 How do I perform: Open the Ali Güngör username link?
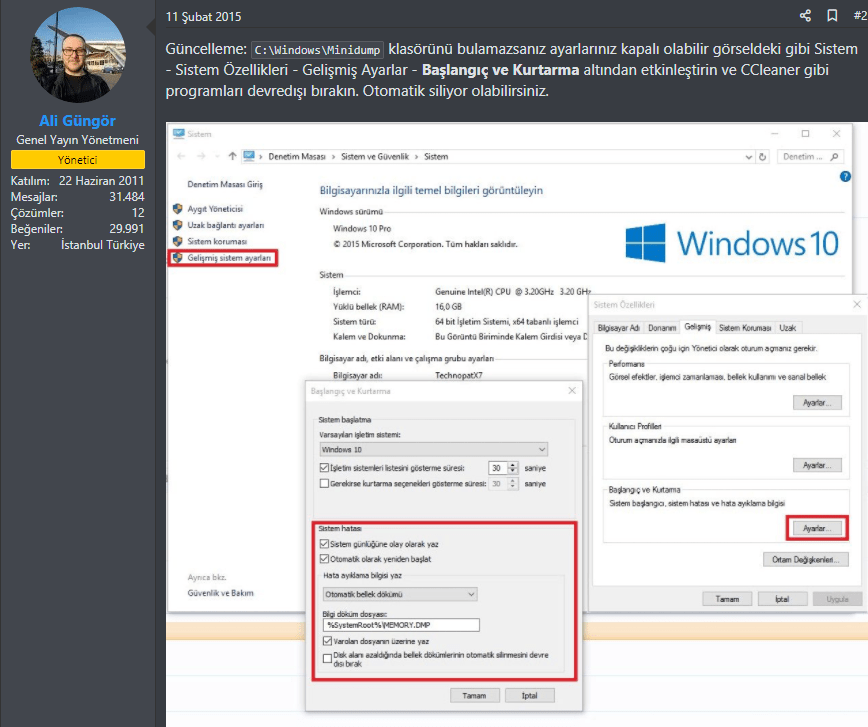pos(78,121)
